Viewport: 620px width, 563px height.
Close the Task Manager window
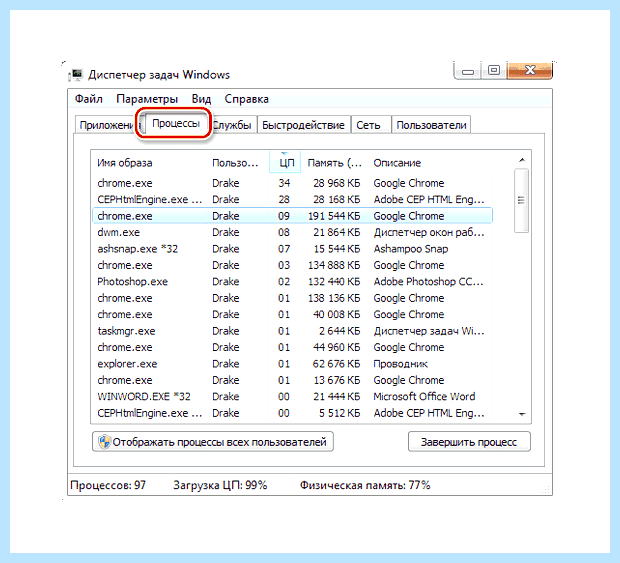[x=530, y=70]
